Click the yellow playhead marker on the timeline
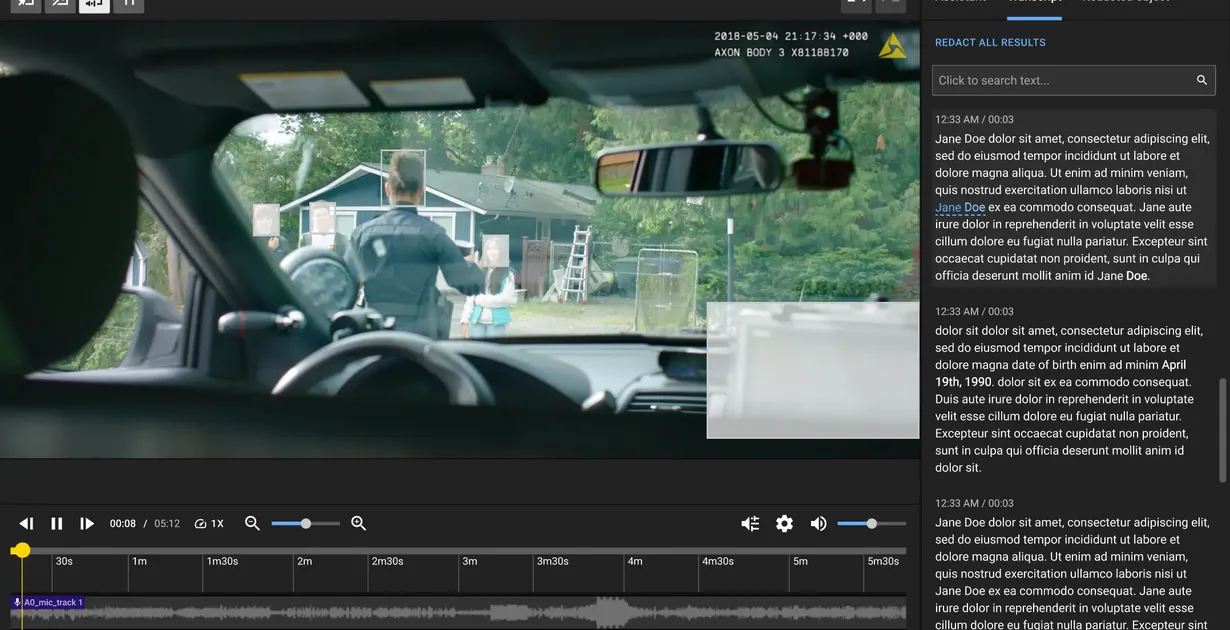 tap(21, 548)
